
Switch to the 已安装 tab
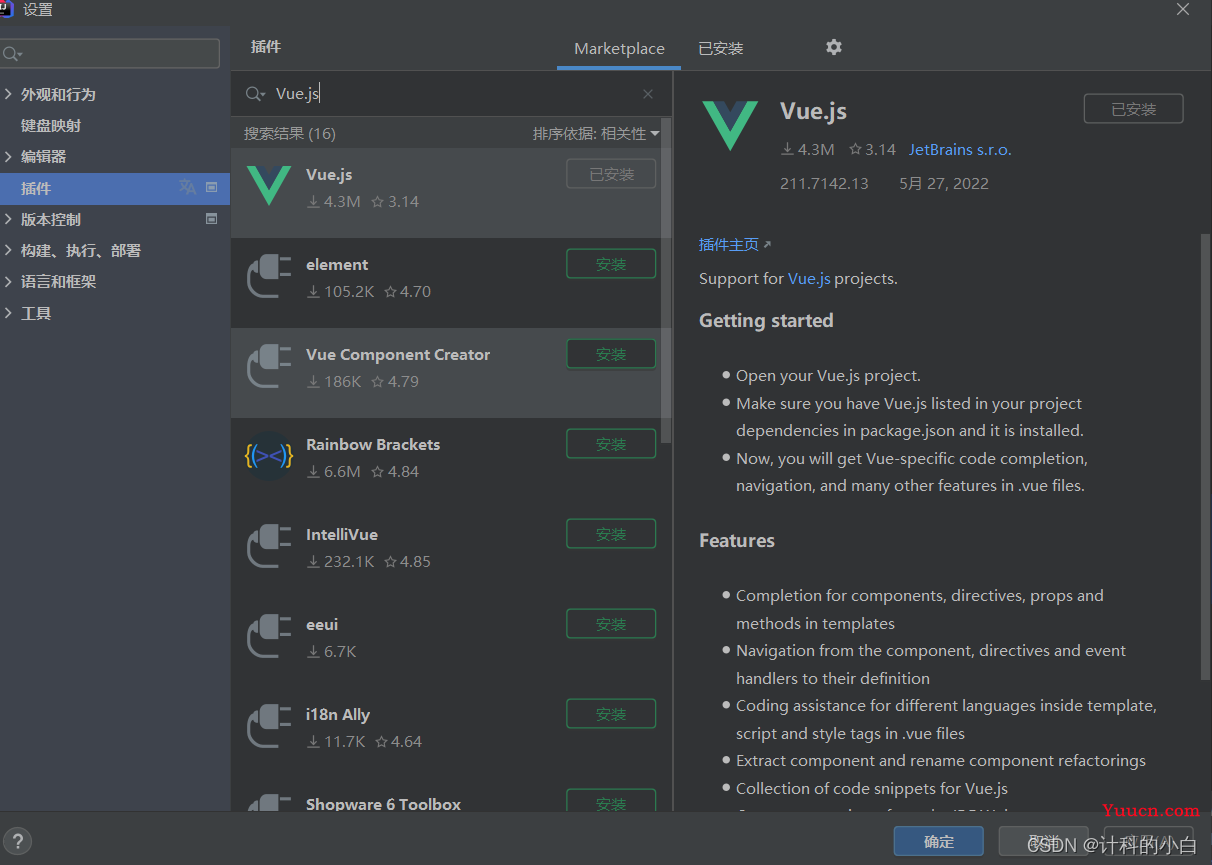click(x=720, y=48)
